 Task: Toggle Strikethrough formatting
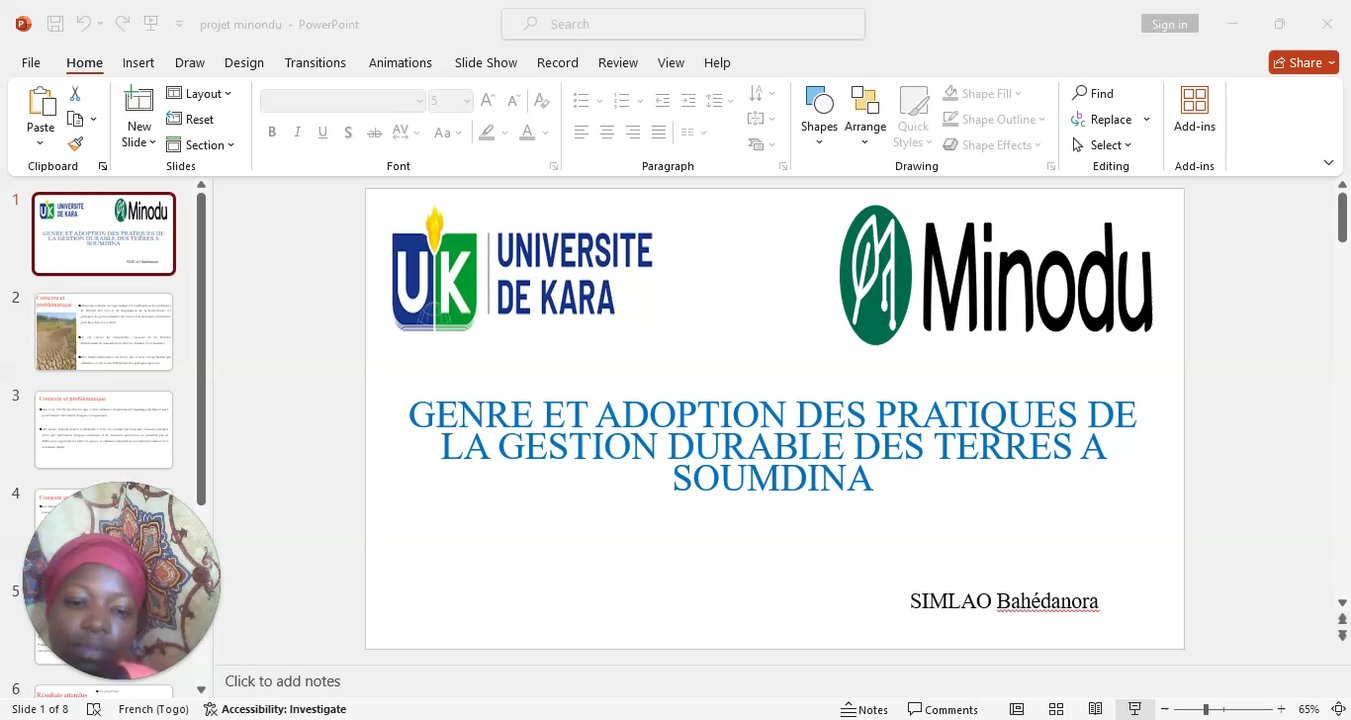pyautogui.click(x=374, y=132)
